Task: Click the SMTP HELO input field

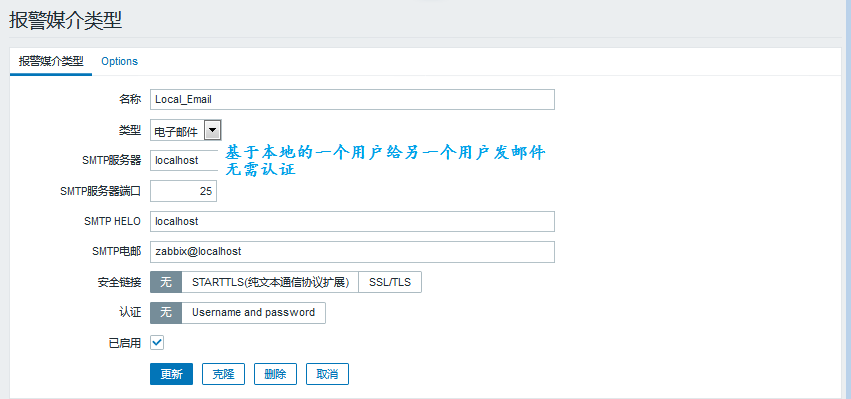Action: (352, 221)
